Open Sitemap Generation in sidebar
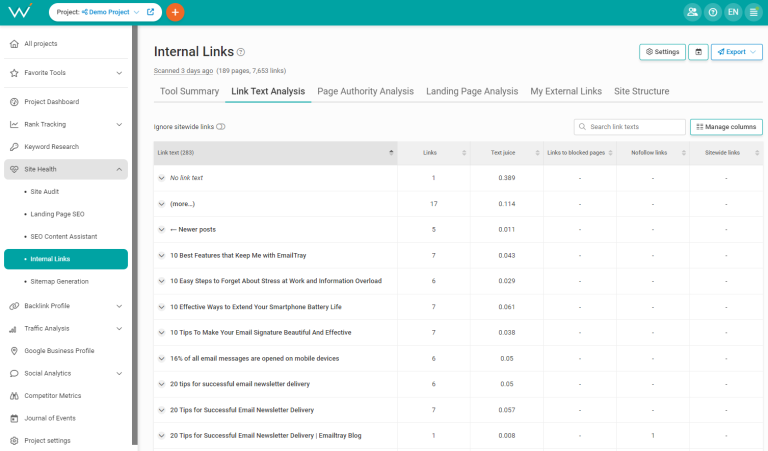 [59, 282]
